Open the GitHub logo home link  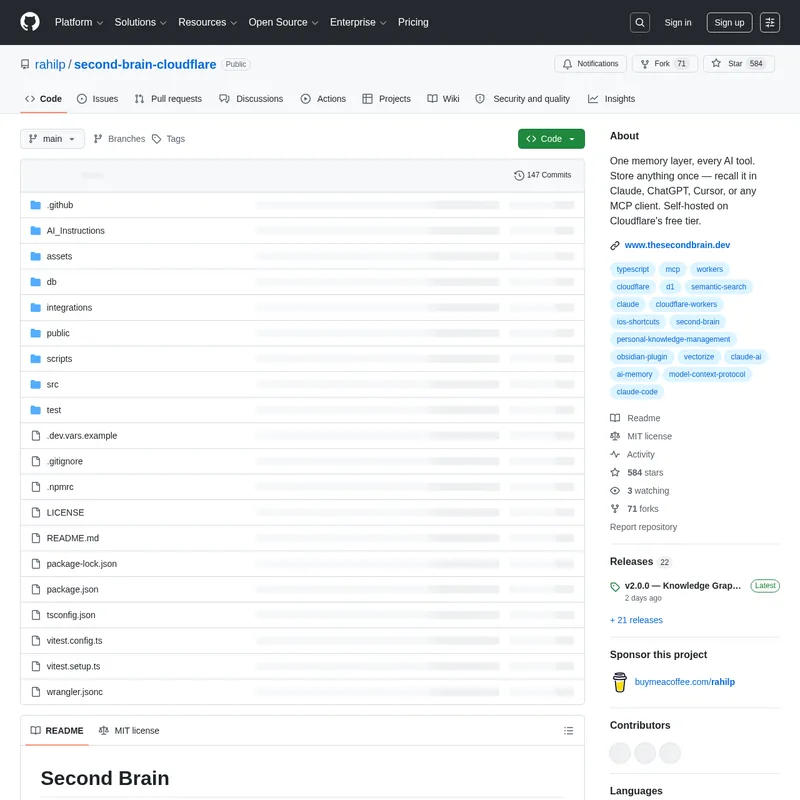30,22
